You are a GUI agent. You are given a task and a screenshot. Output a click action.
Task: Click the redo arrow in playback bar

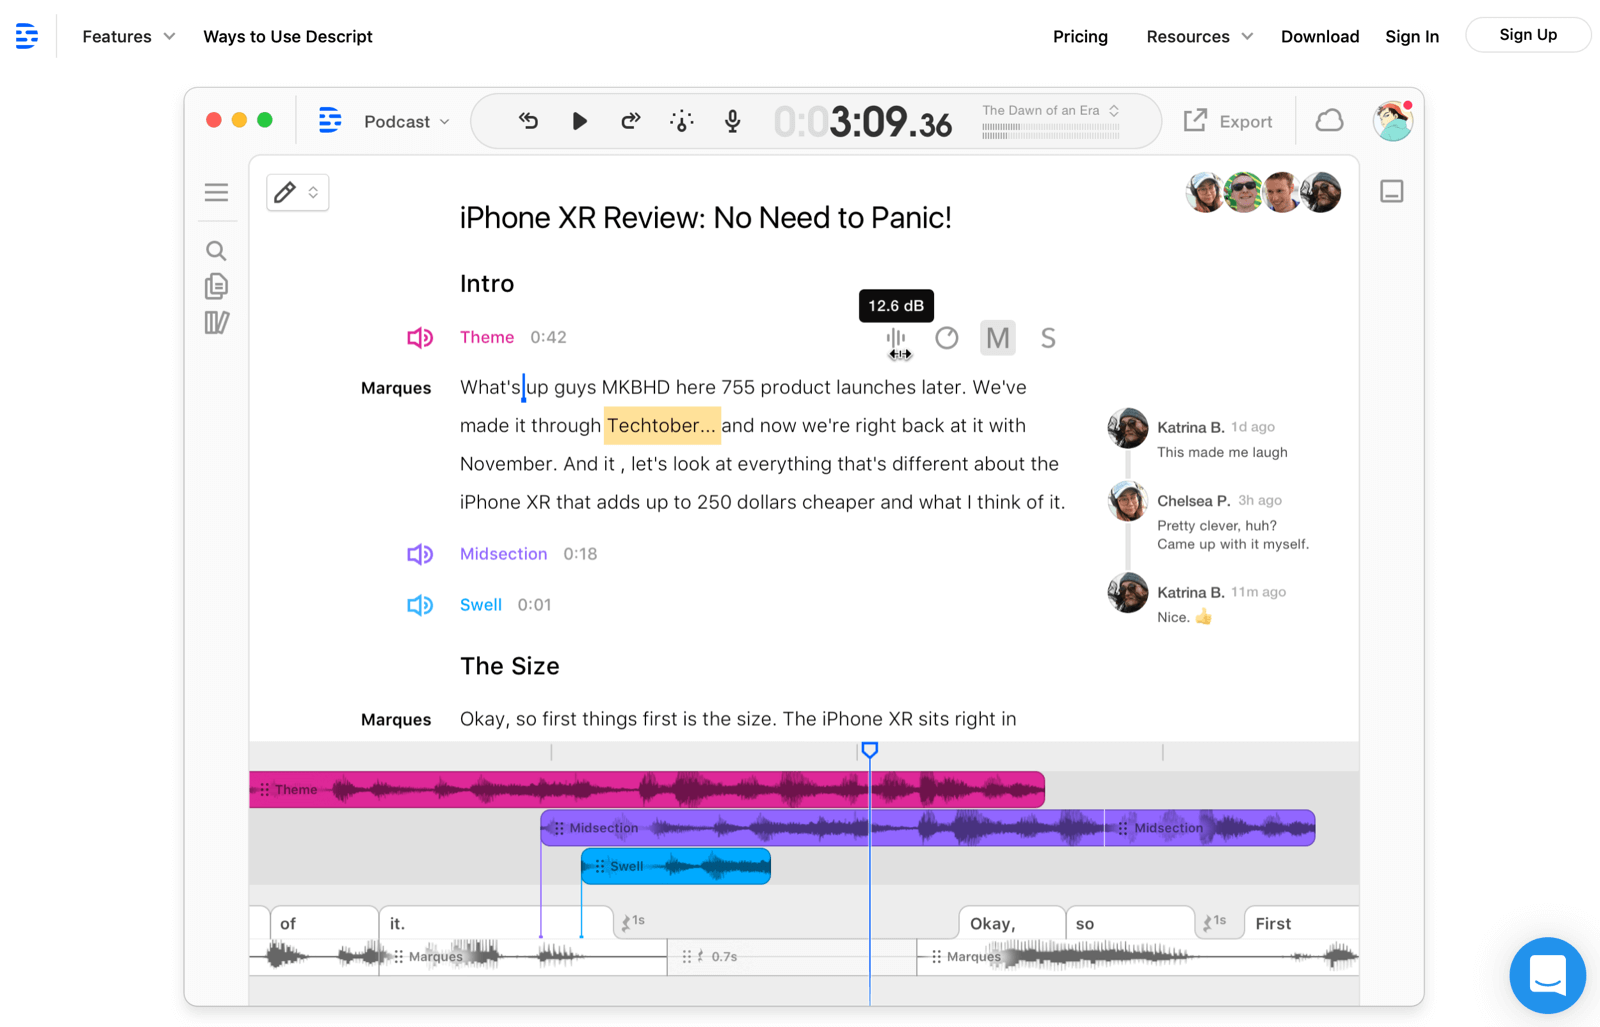(630, 121)
